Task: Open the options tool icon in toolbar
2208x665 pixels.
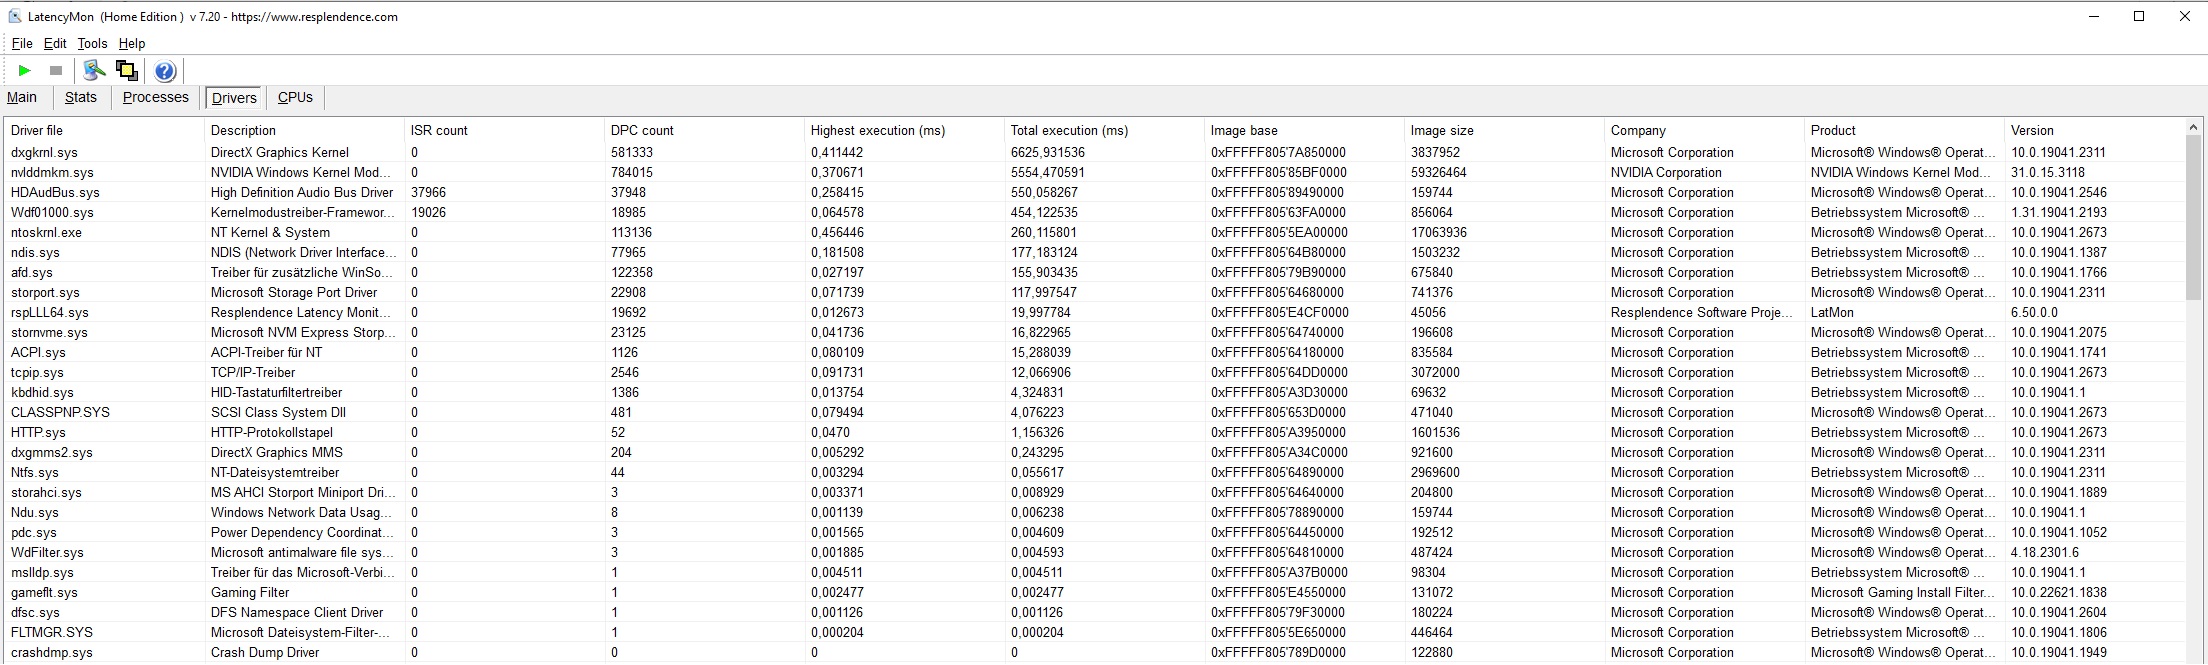Action: (x=94, y=70)
